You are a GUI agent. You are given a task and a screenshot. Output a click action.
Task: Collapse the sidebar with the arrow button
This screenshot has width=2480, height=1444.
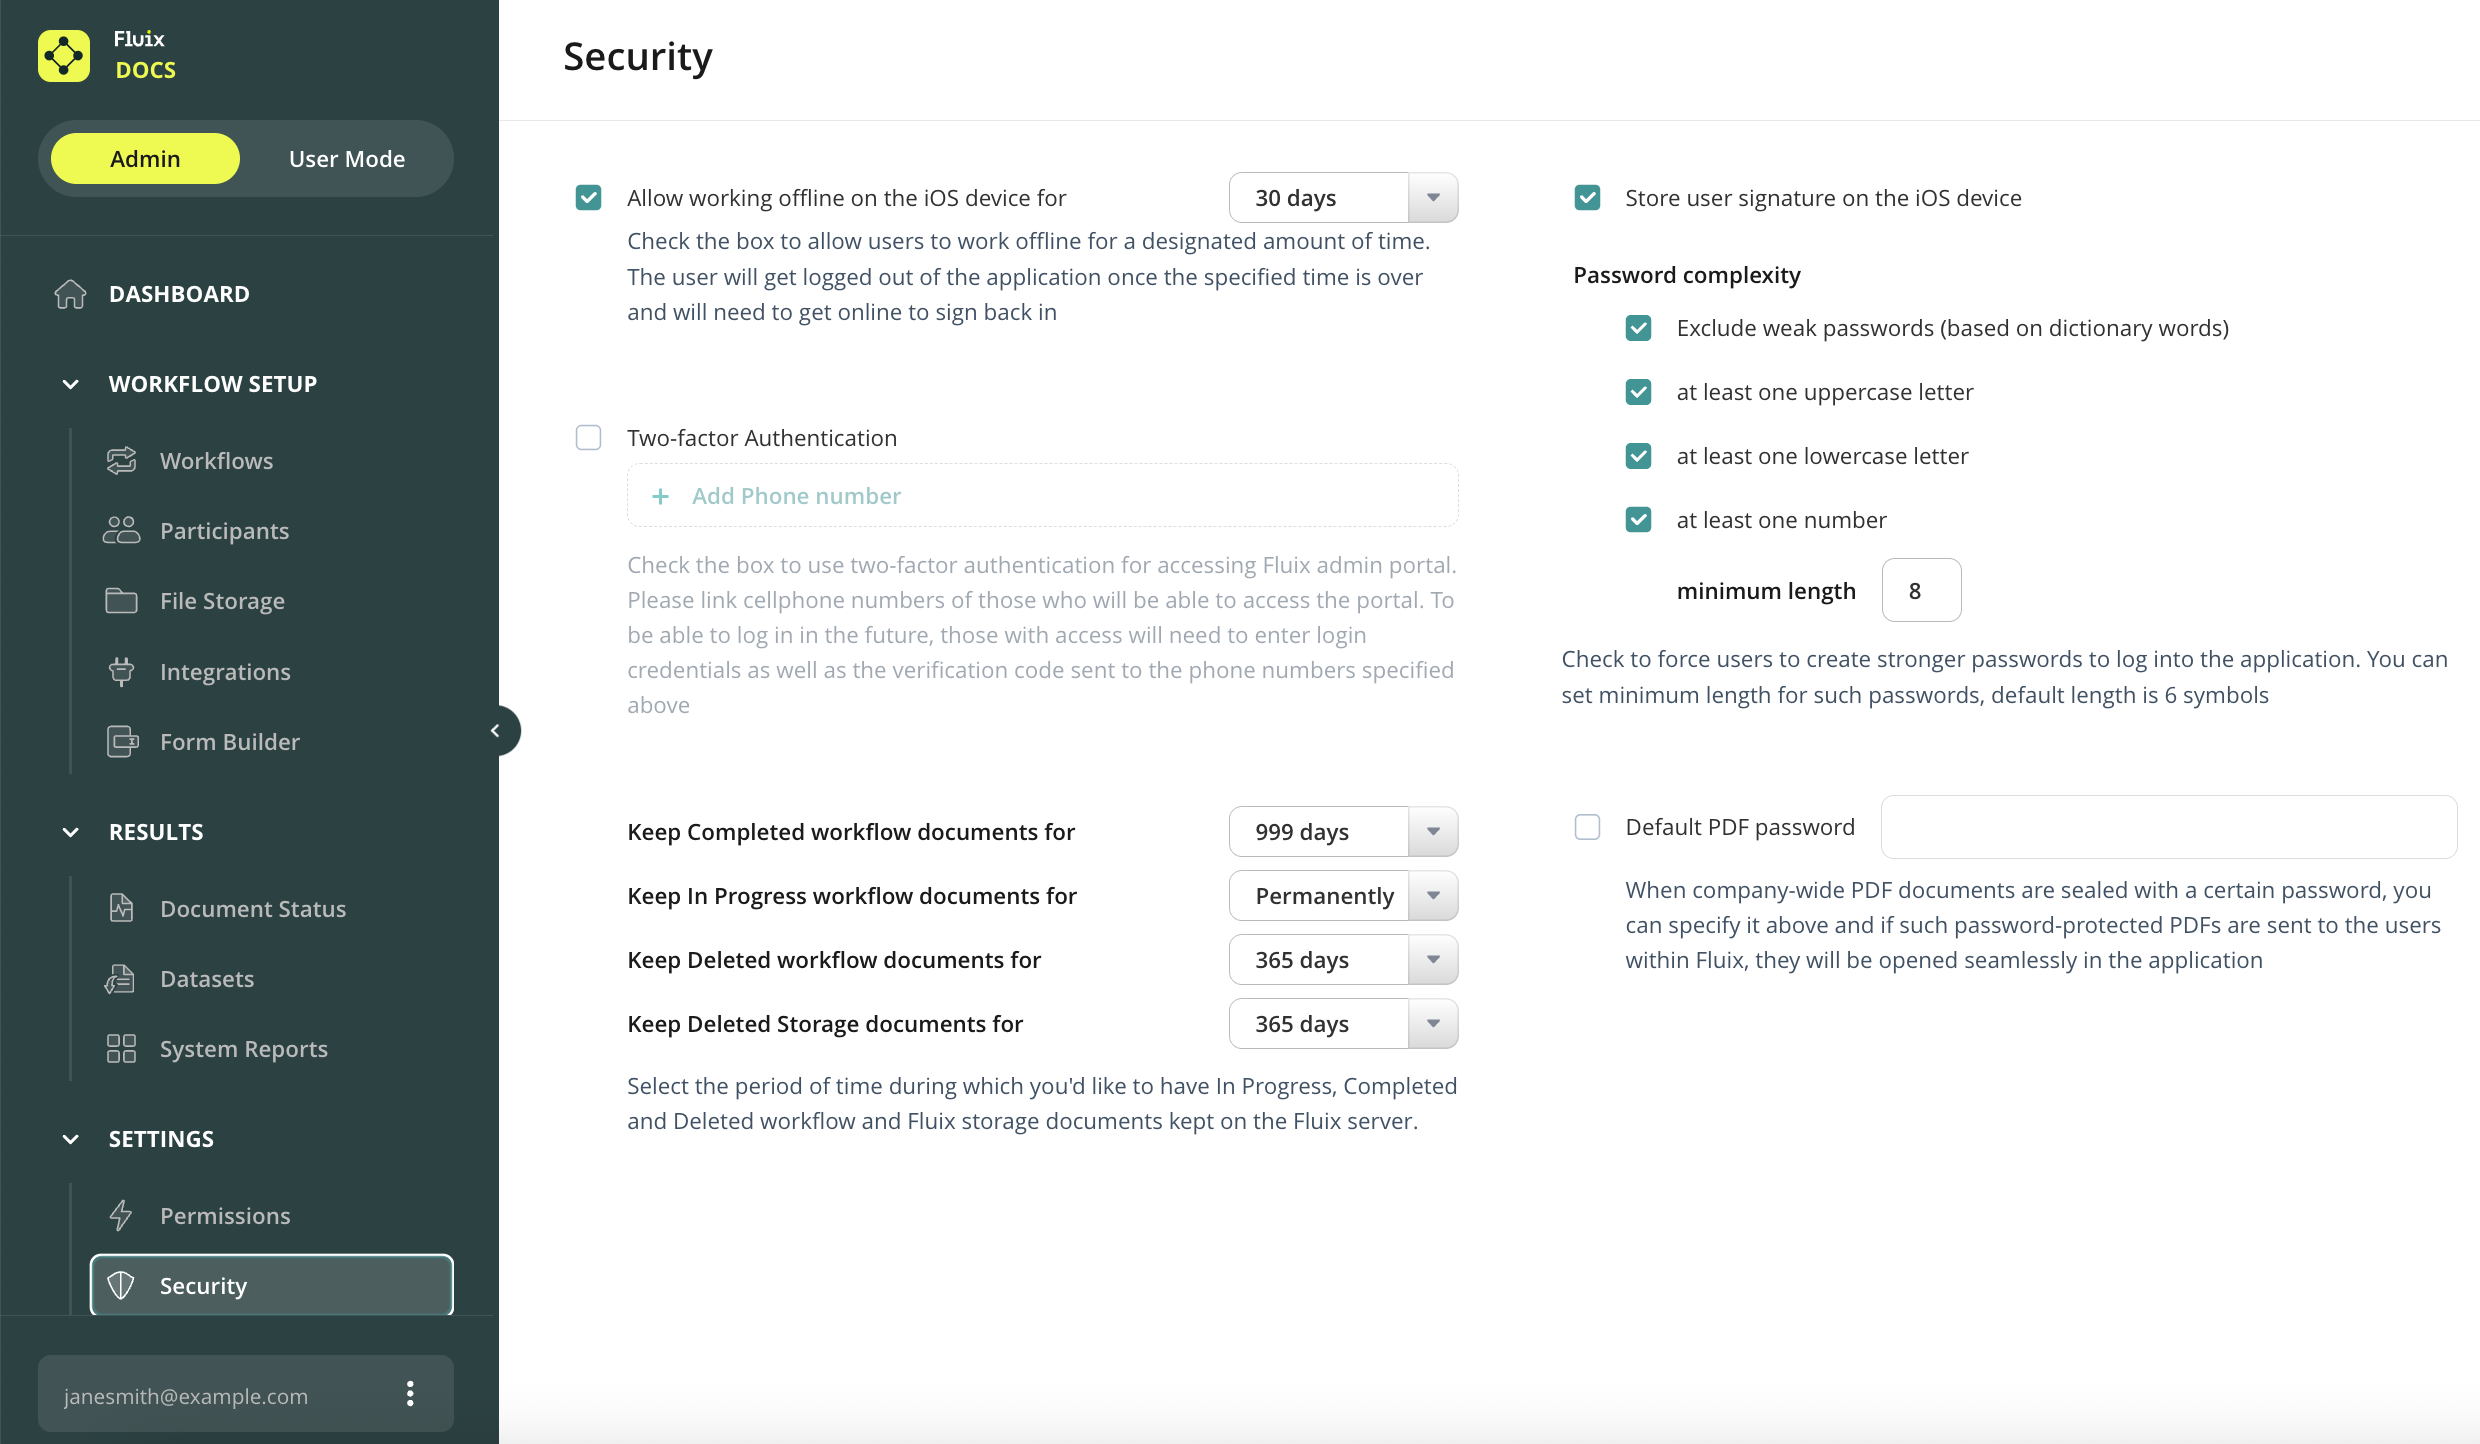[495, 731]
